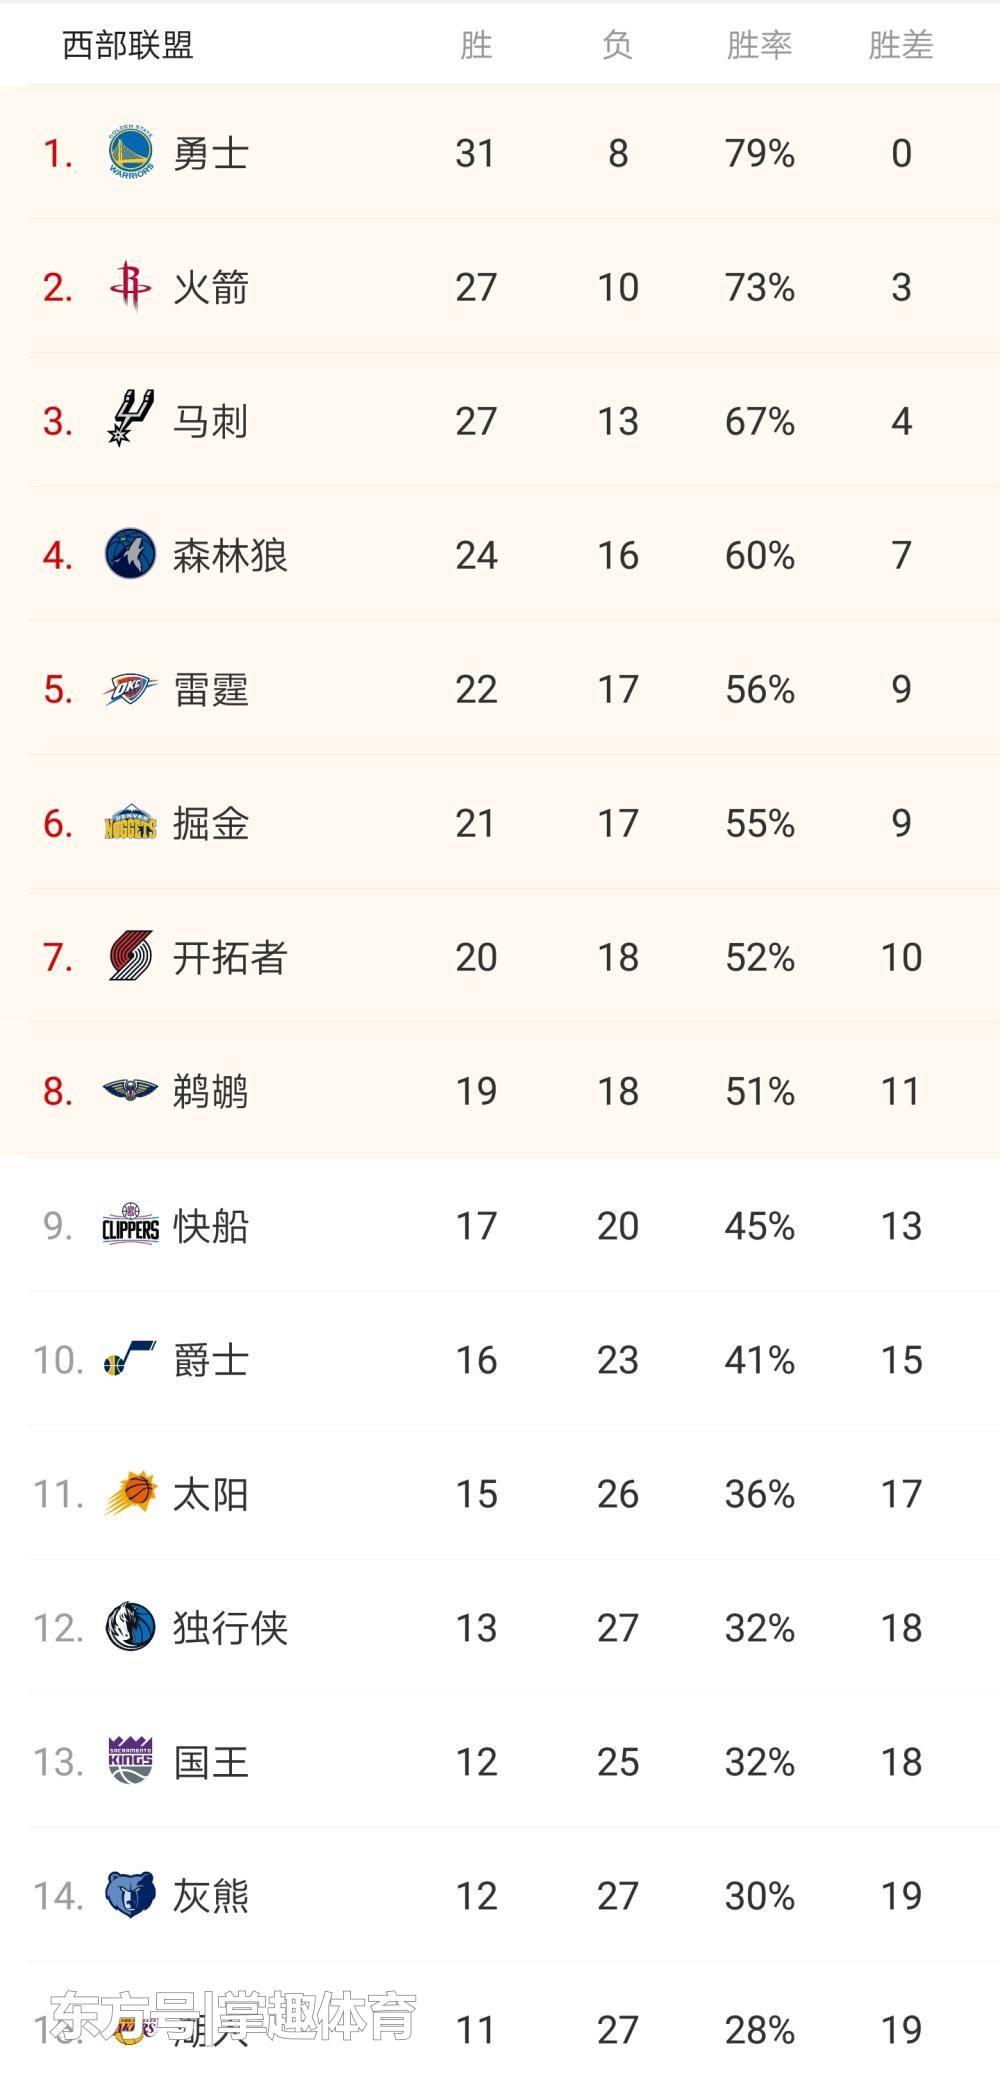Sort by the 胜率 column header
The width and height of the screenshot is (1000, 2083).
point(759,45)
